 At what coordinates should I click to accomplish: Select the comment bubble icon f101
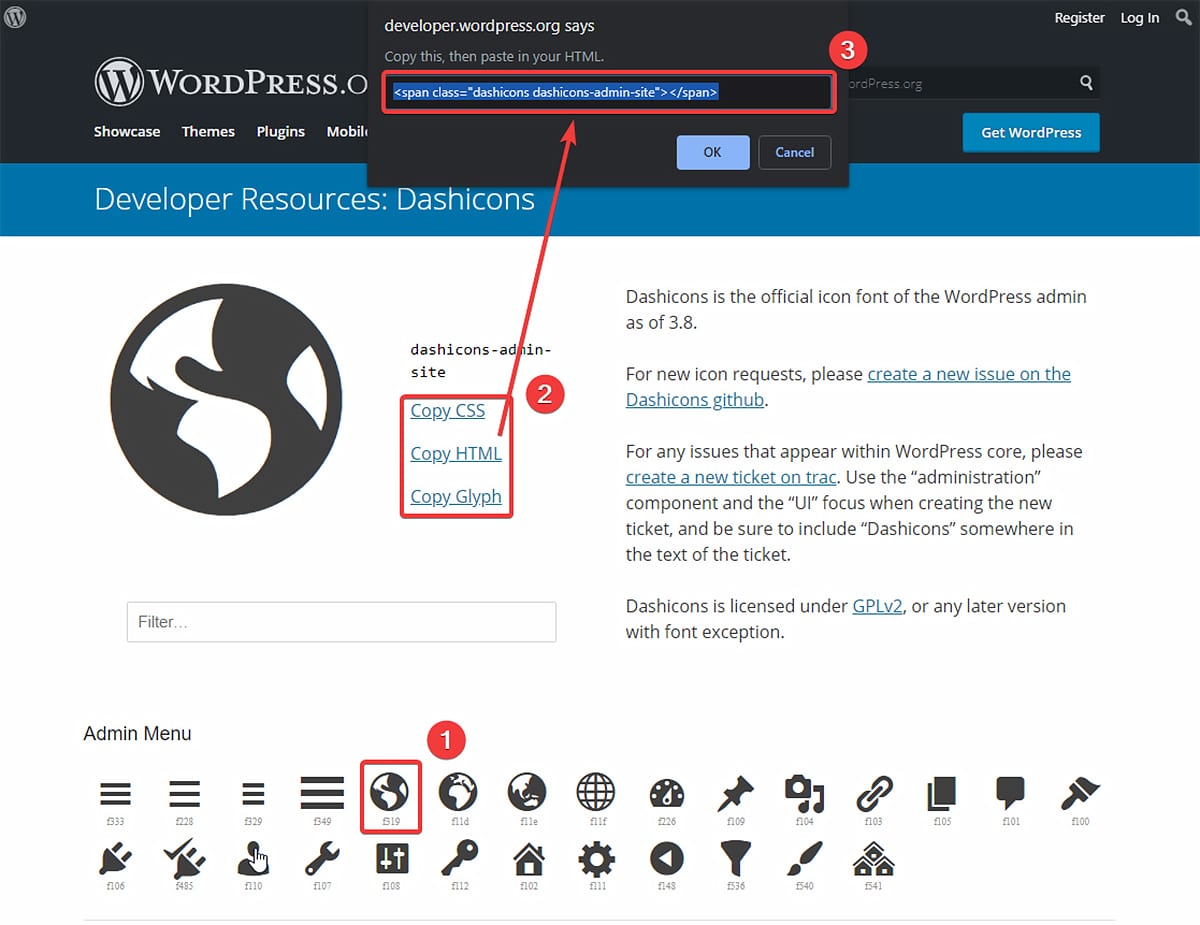1011,794
